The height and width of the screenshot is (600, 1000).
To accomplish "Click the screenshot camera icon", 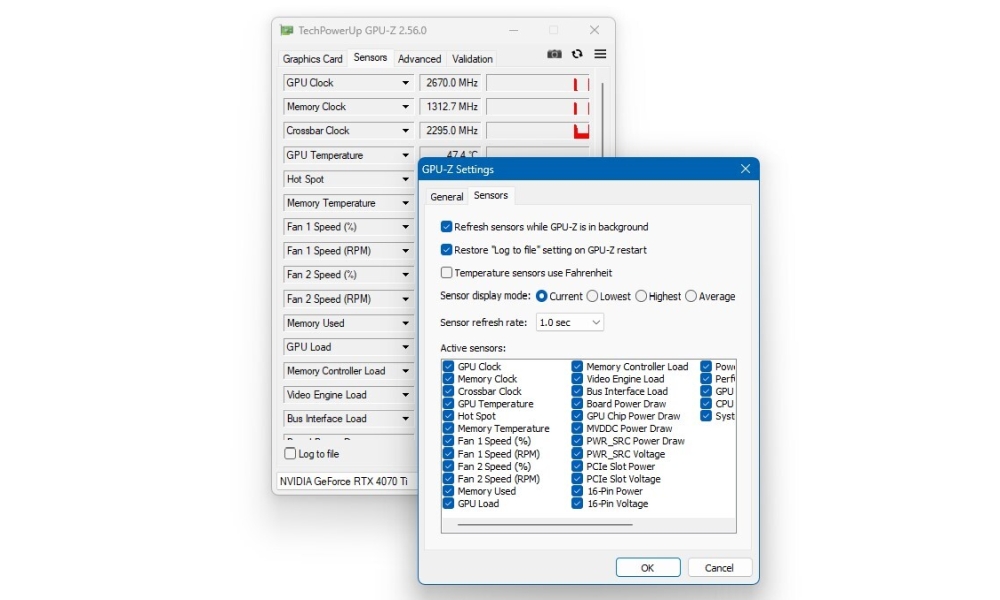I will tap(554, 54).
